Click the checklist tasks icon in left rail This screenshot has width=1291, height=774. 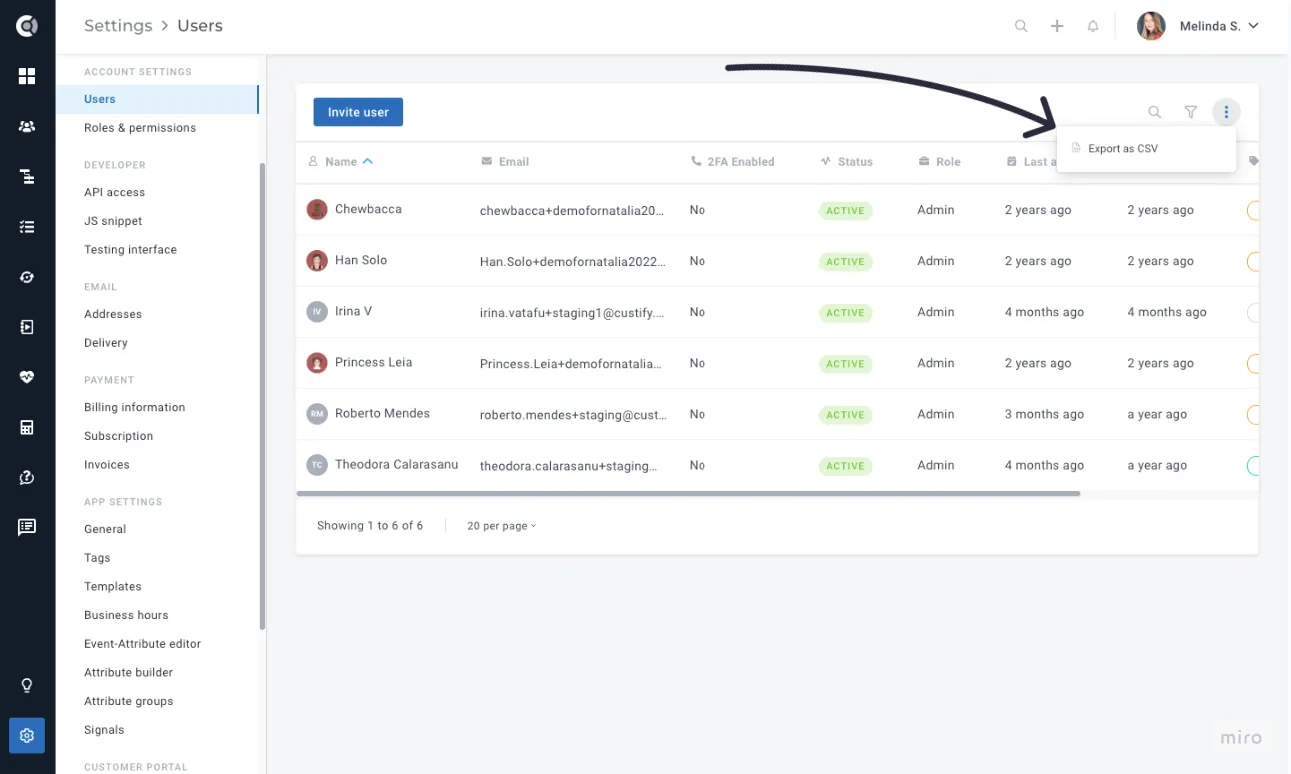point(27,227)
